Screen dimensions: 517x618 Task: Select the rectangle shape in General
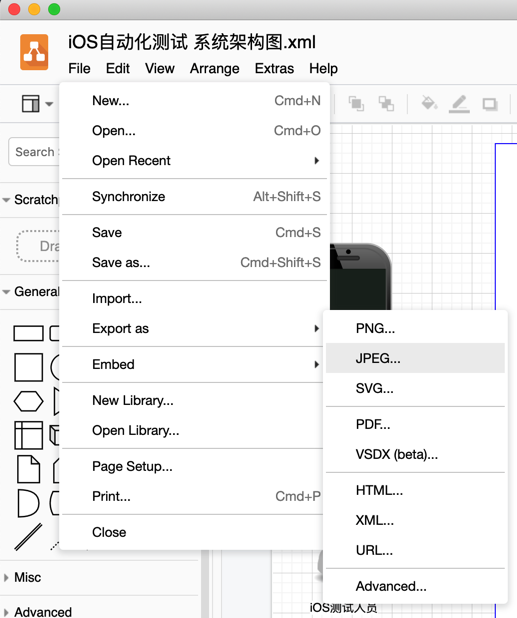(x=28, y=333)
